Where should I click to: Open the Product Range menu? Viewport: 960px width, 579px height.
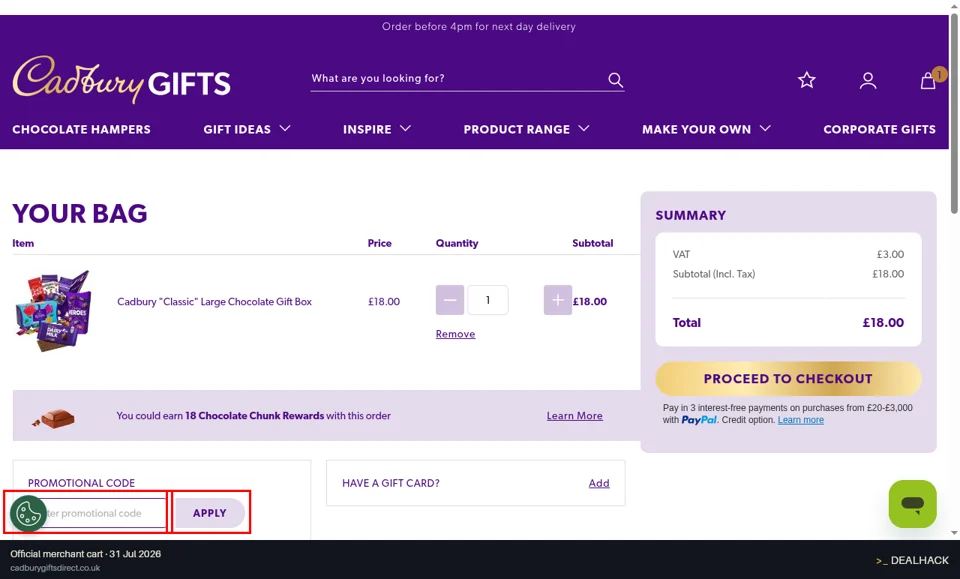click(517, 129)
